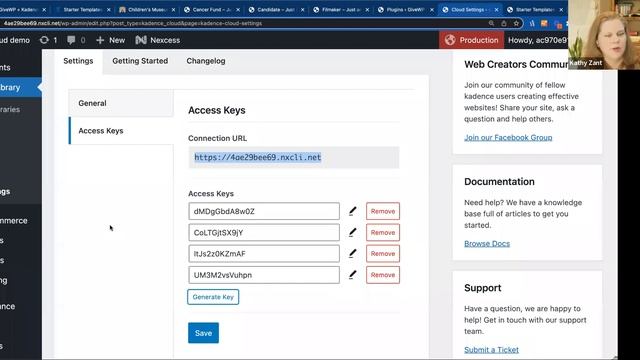Remove the dMDgGbdA8w0Z access key
The image size is (640, 360).
pyautogui.click(x=383, y=211)
